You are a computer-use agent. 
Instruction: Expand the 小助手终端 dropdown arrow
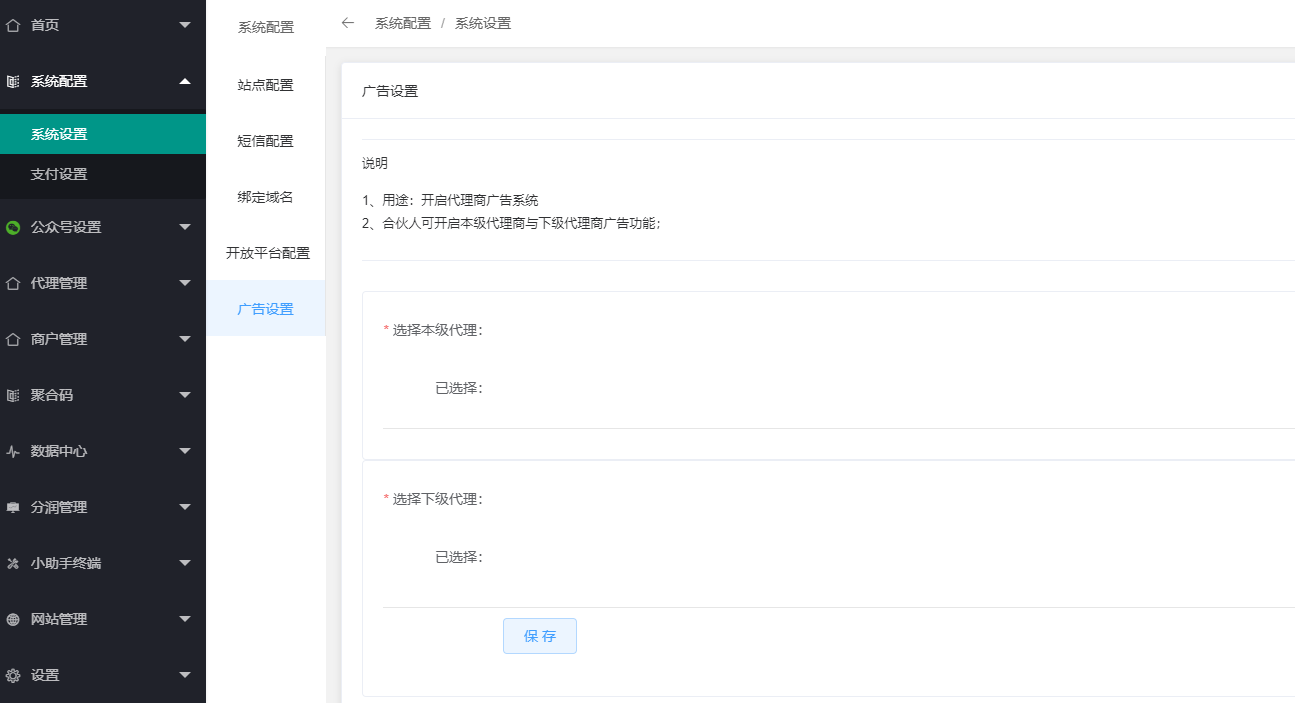point(185,563)
